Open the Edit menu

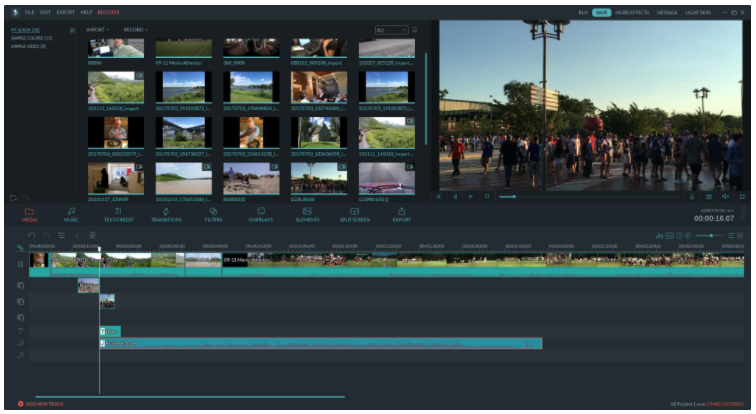[46, 11]
